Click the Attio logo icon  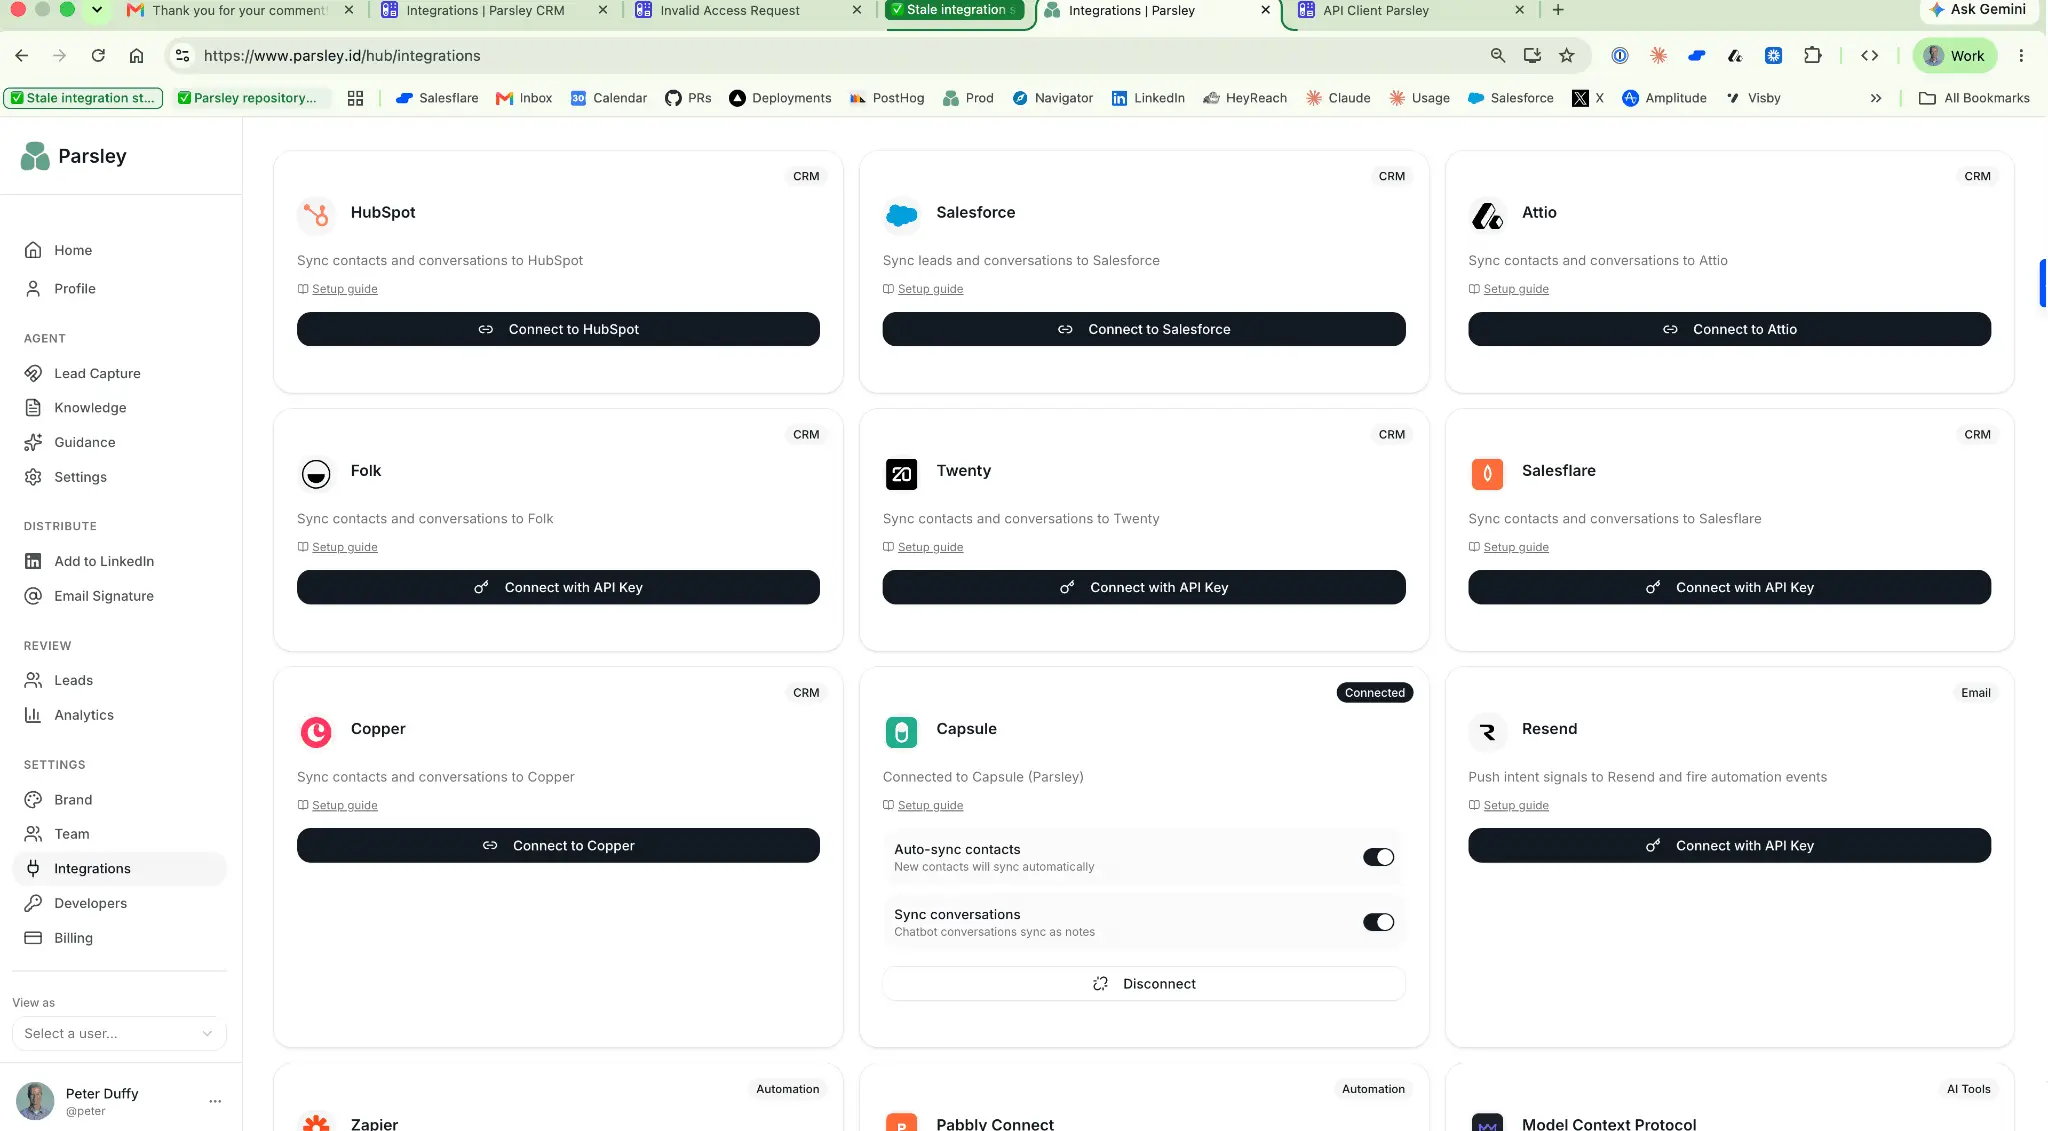click(1487, 214)
